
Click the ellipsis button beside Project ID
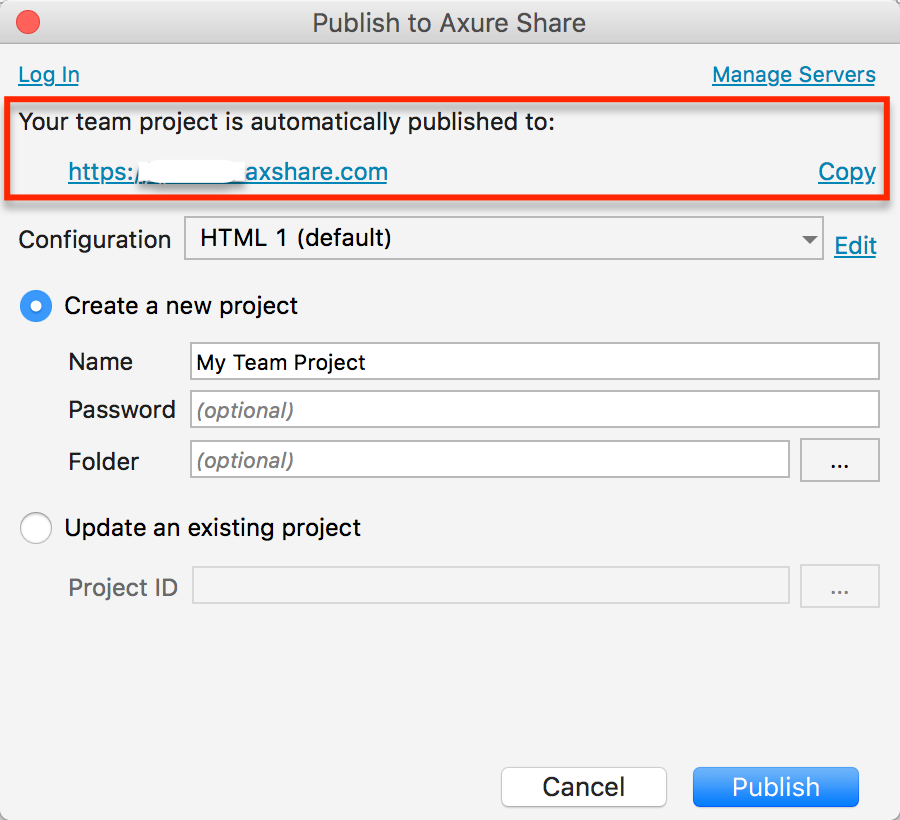839,587
